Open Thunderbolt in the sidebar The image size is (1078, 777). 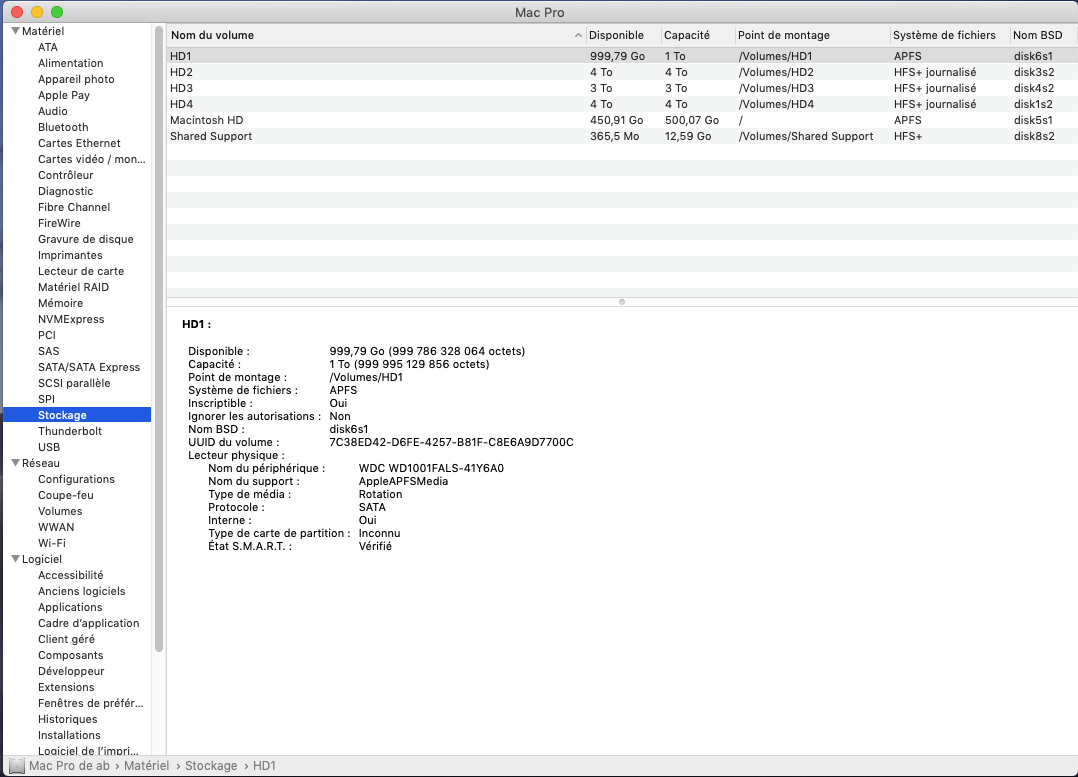point(70,431)
